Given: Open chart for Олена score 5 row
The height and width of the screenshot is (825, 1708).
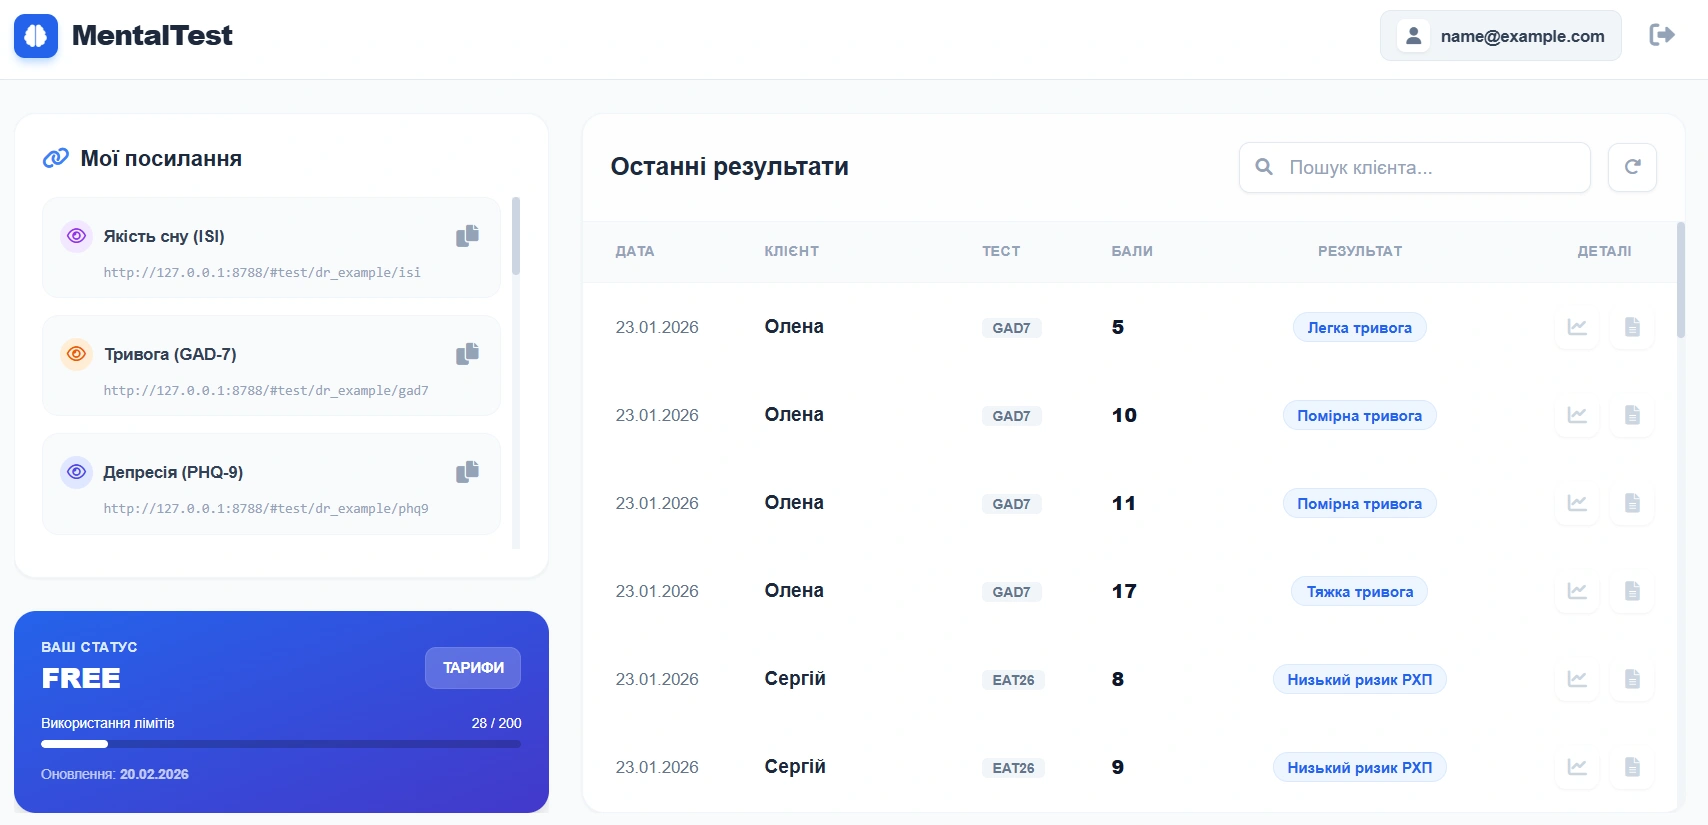Looking at the screenshot, I should [x=1577, y=327].
